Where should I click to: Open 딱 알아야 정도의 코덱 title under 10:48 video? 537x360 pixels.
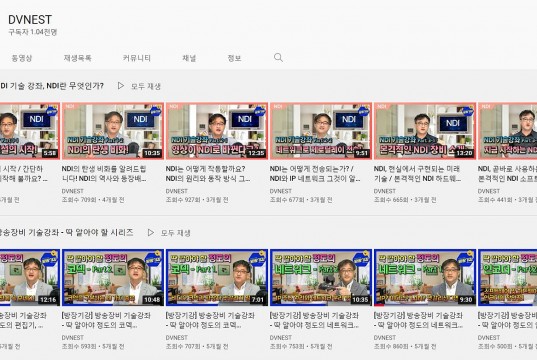pyautogui.click(x=106, y=320)
